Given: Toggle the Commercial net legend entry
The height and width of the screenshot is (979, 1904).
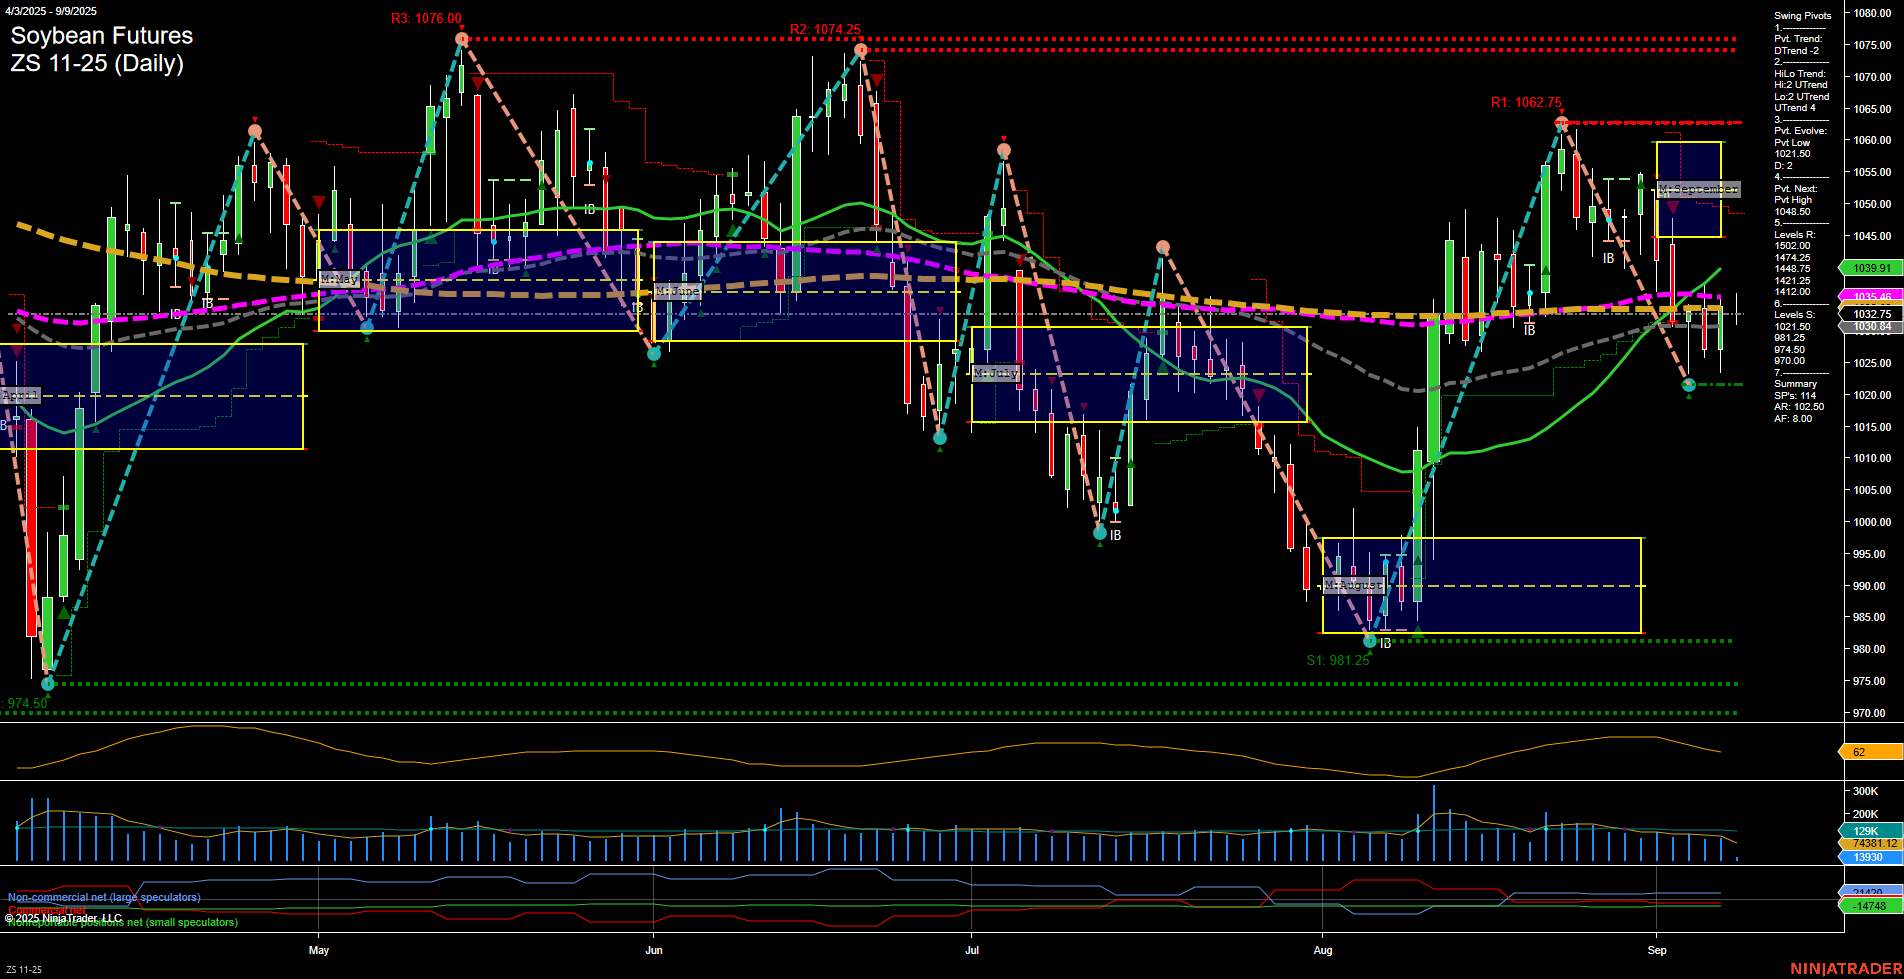Looking at the screenshot, I should click(x=45, y=910).
